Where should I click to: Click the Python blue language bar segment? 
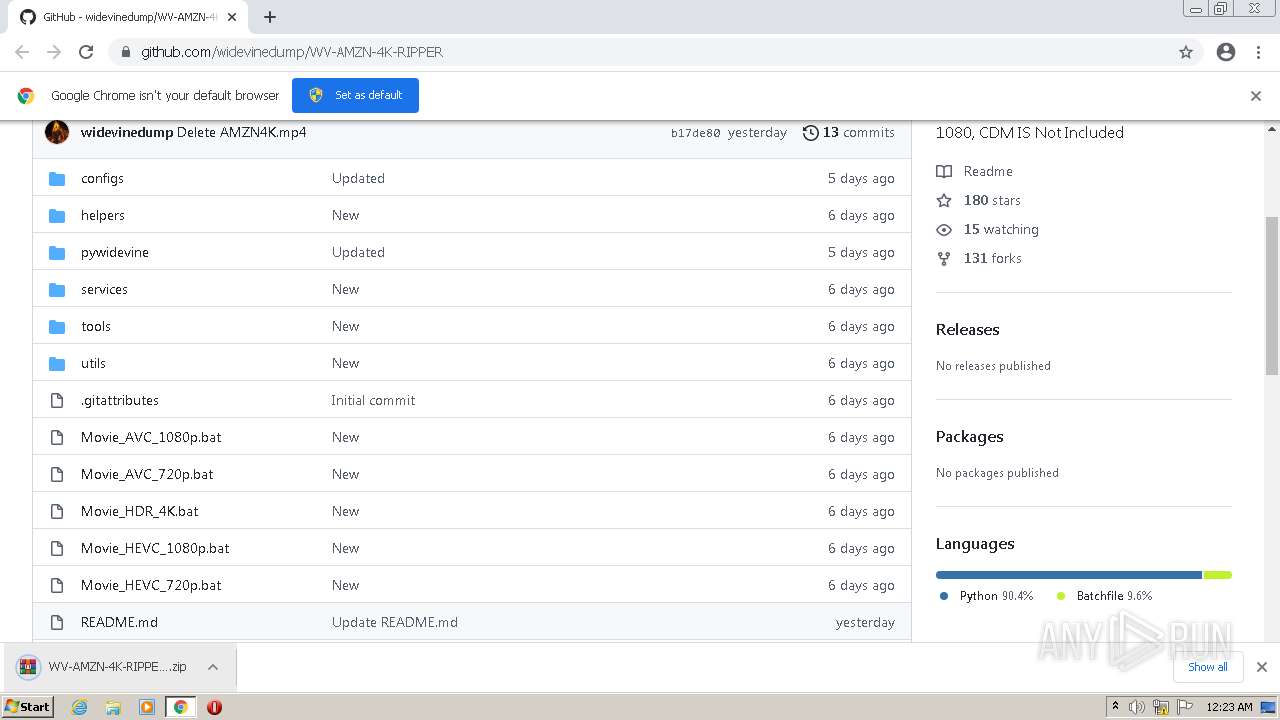(1069, 575)
